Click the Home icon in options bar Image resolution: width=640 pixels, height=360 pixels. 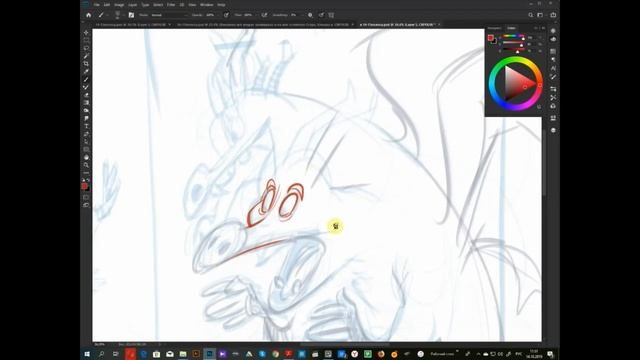[89, 15]
